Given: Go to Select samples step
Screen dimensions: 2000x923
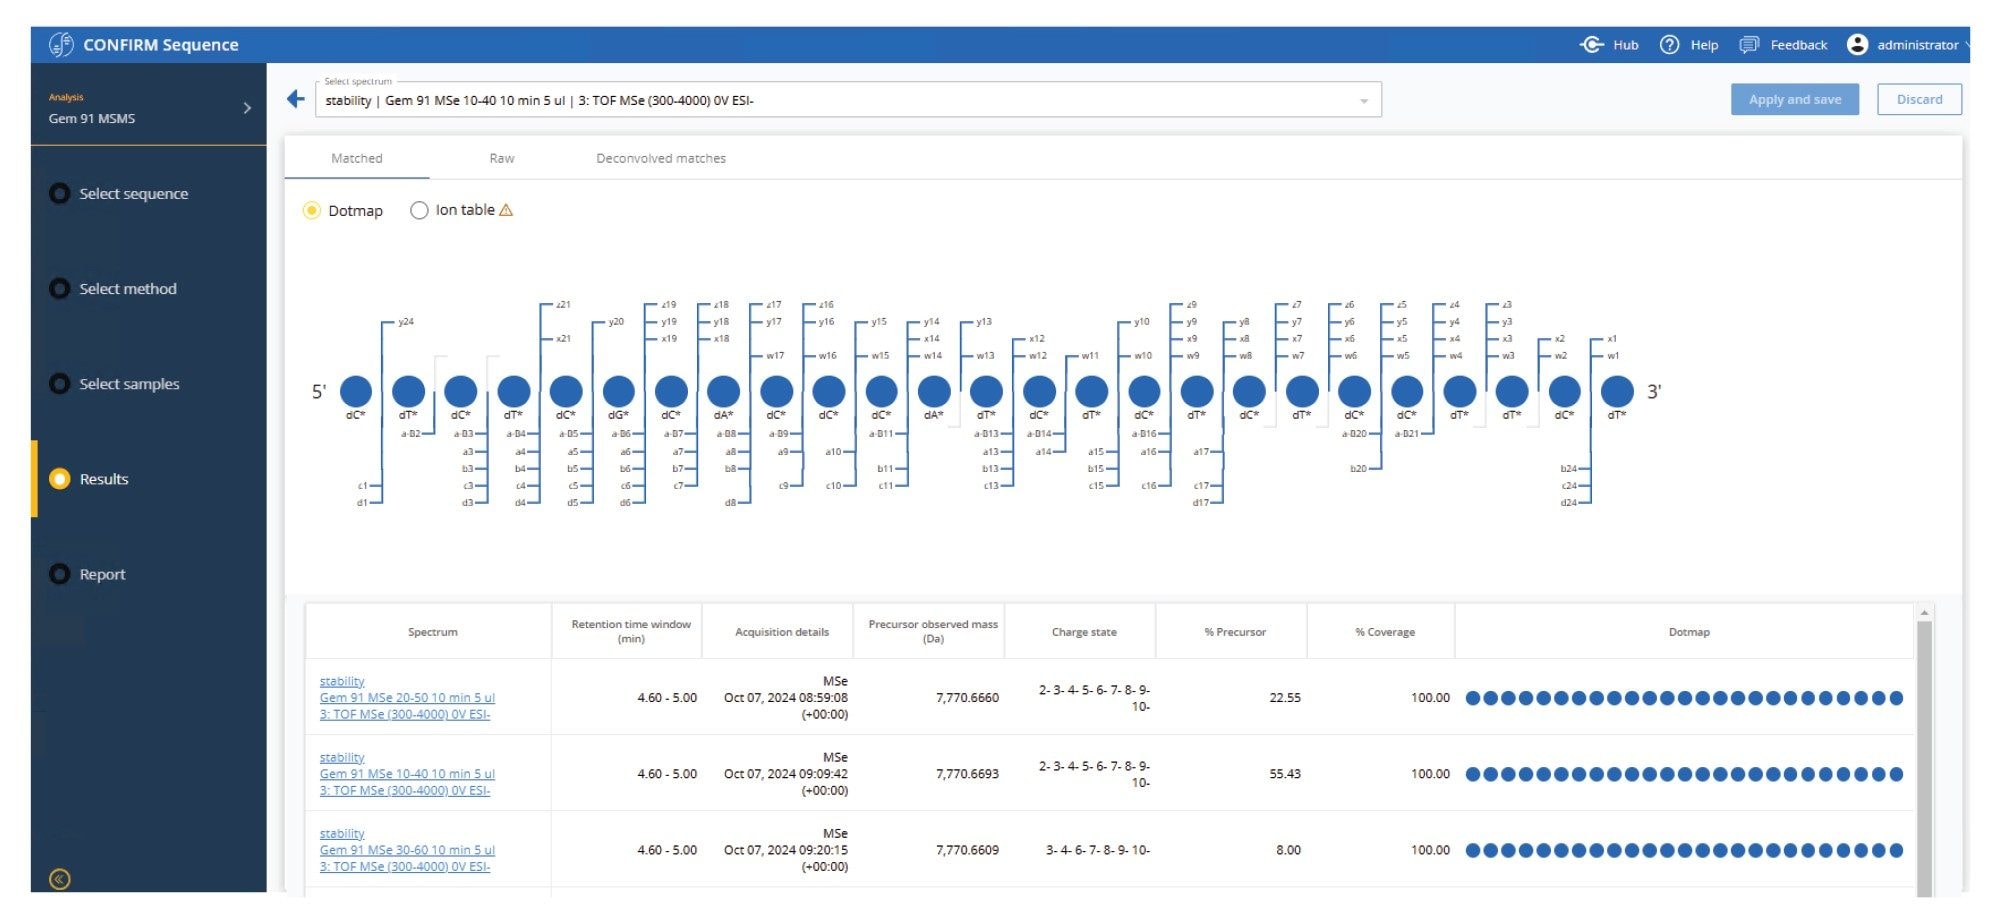Looking at the screenshot, I should pyautogui.click(x=130, y=384).
